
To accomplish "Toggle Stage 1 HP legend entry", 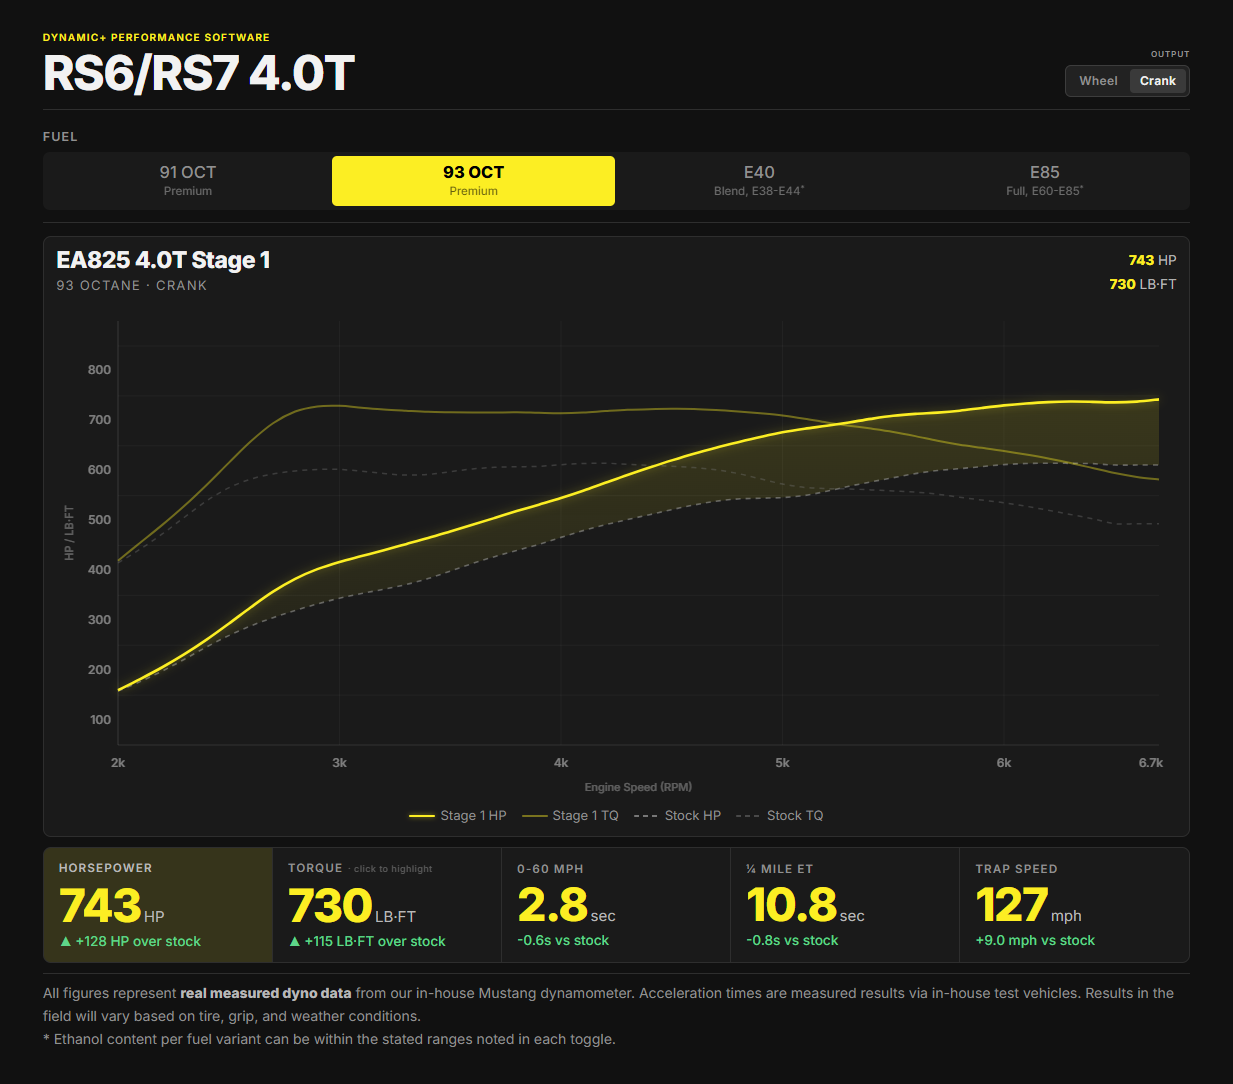I will coord(458,816).
